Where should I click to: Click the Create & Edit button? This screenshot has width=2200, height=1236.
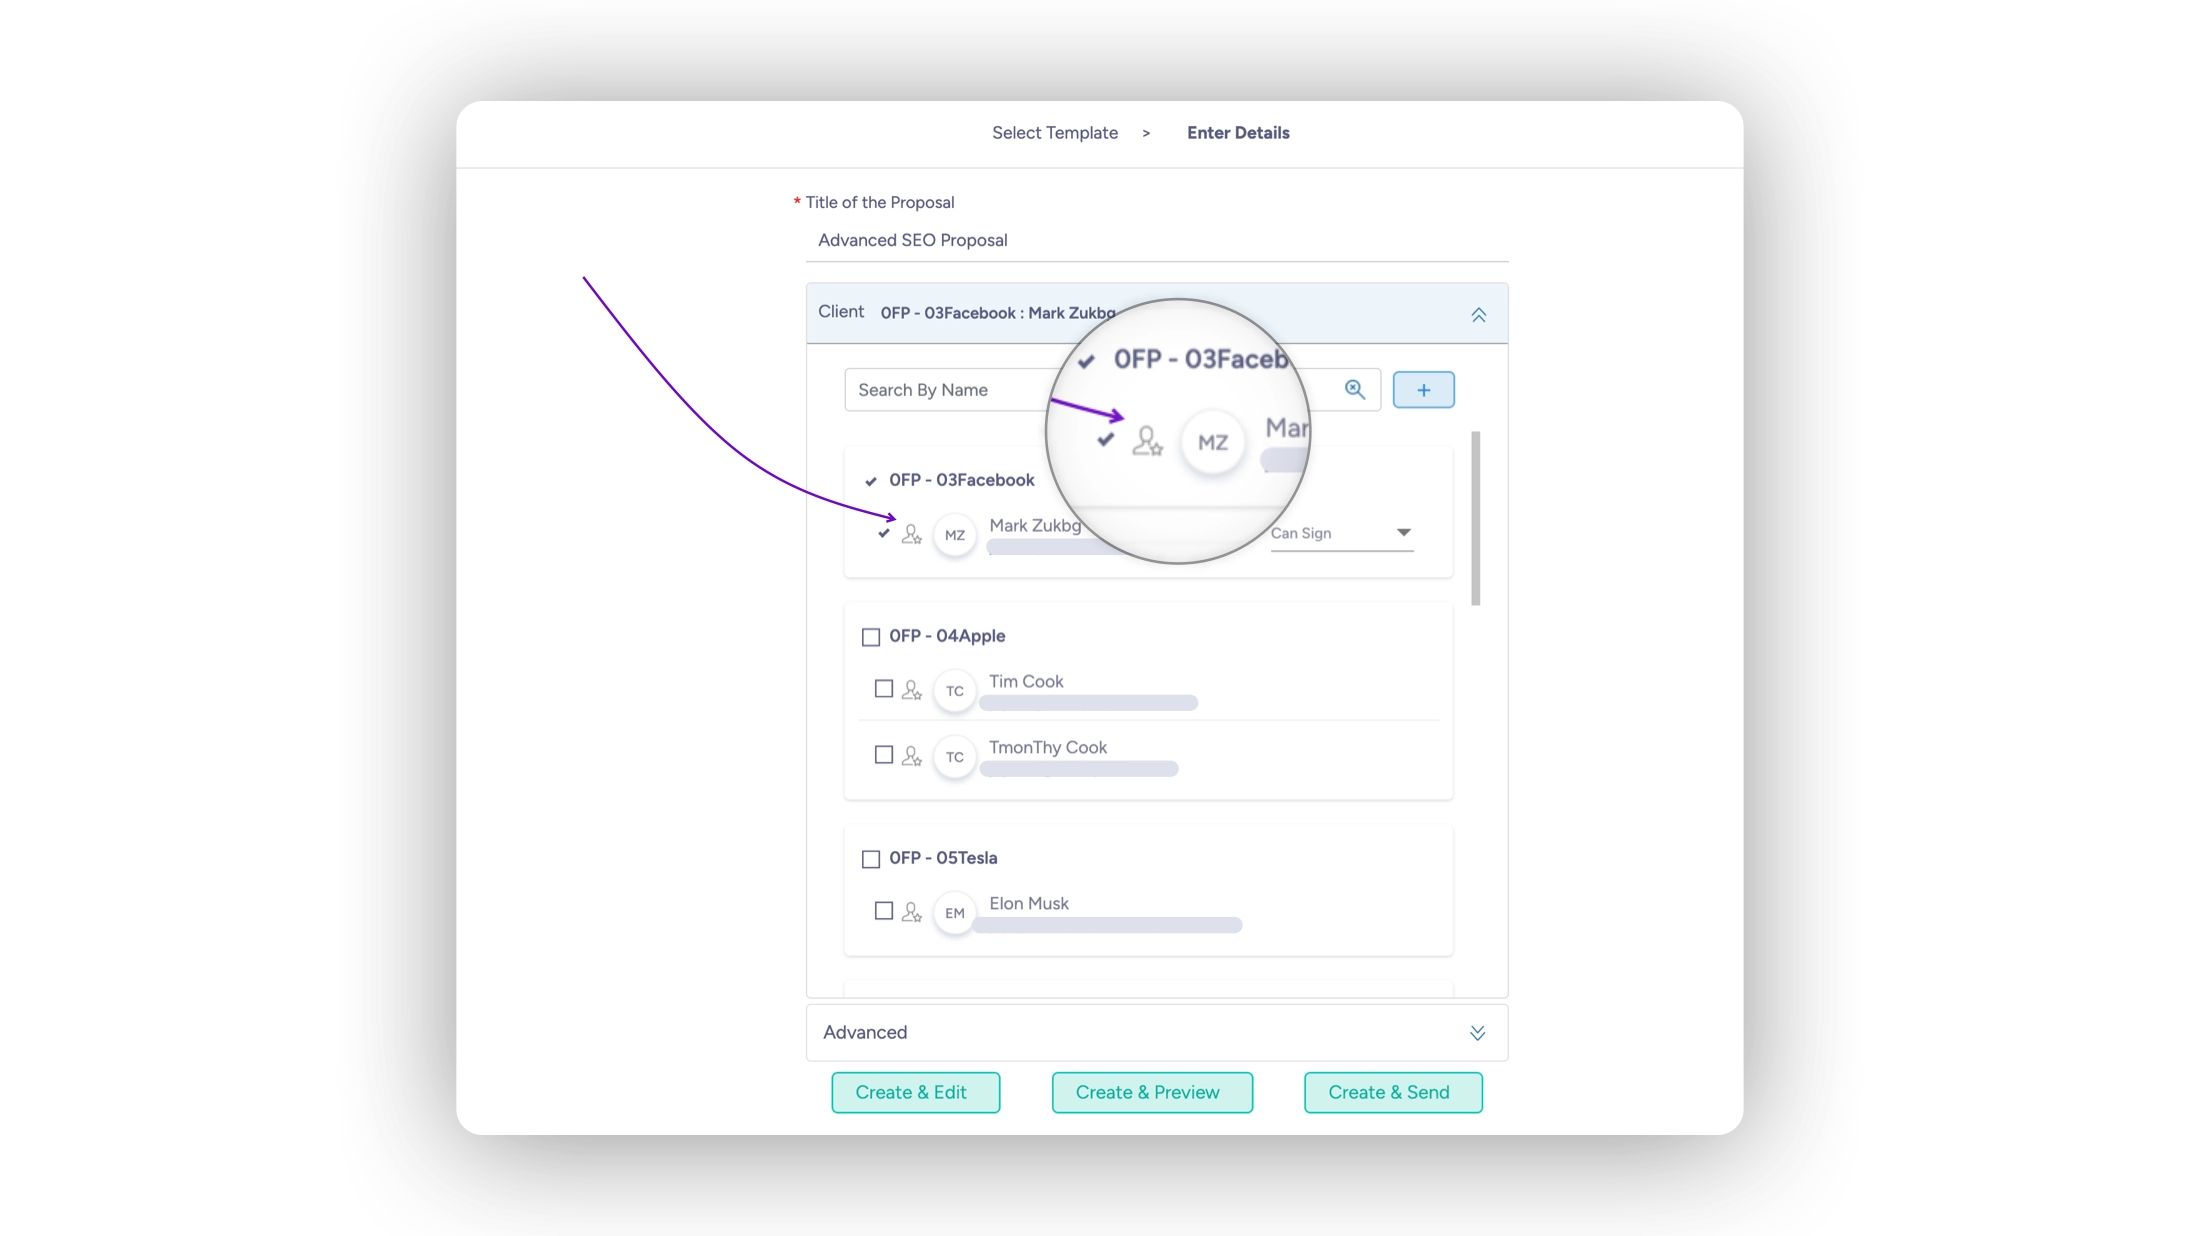(915, 1092)
